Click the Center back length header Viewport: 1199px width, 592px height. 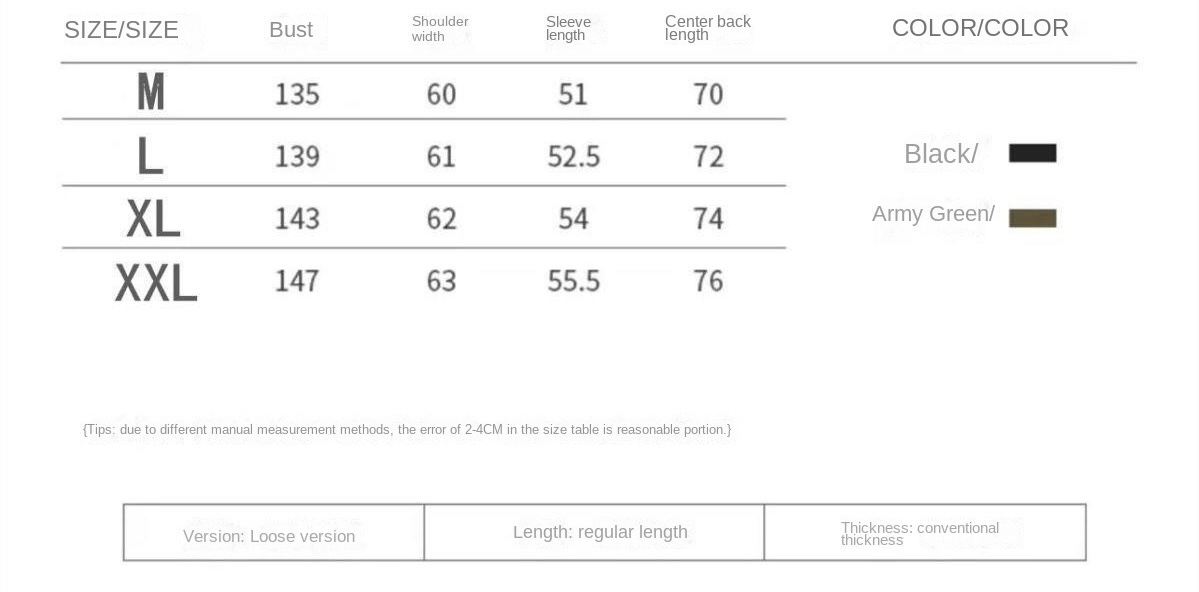coord(707,28)
